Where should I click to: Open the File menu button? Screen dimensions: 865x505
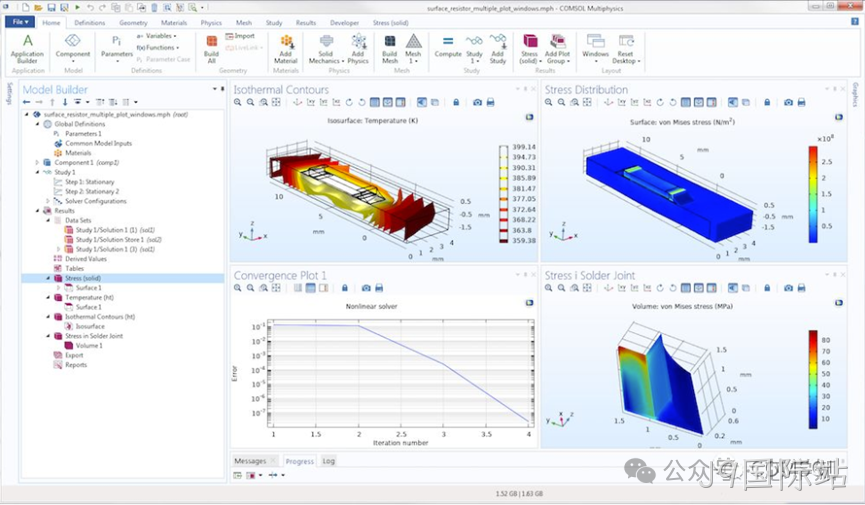20,22
